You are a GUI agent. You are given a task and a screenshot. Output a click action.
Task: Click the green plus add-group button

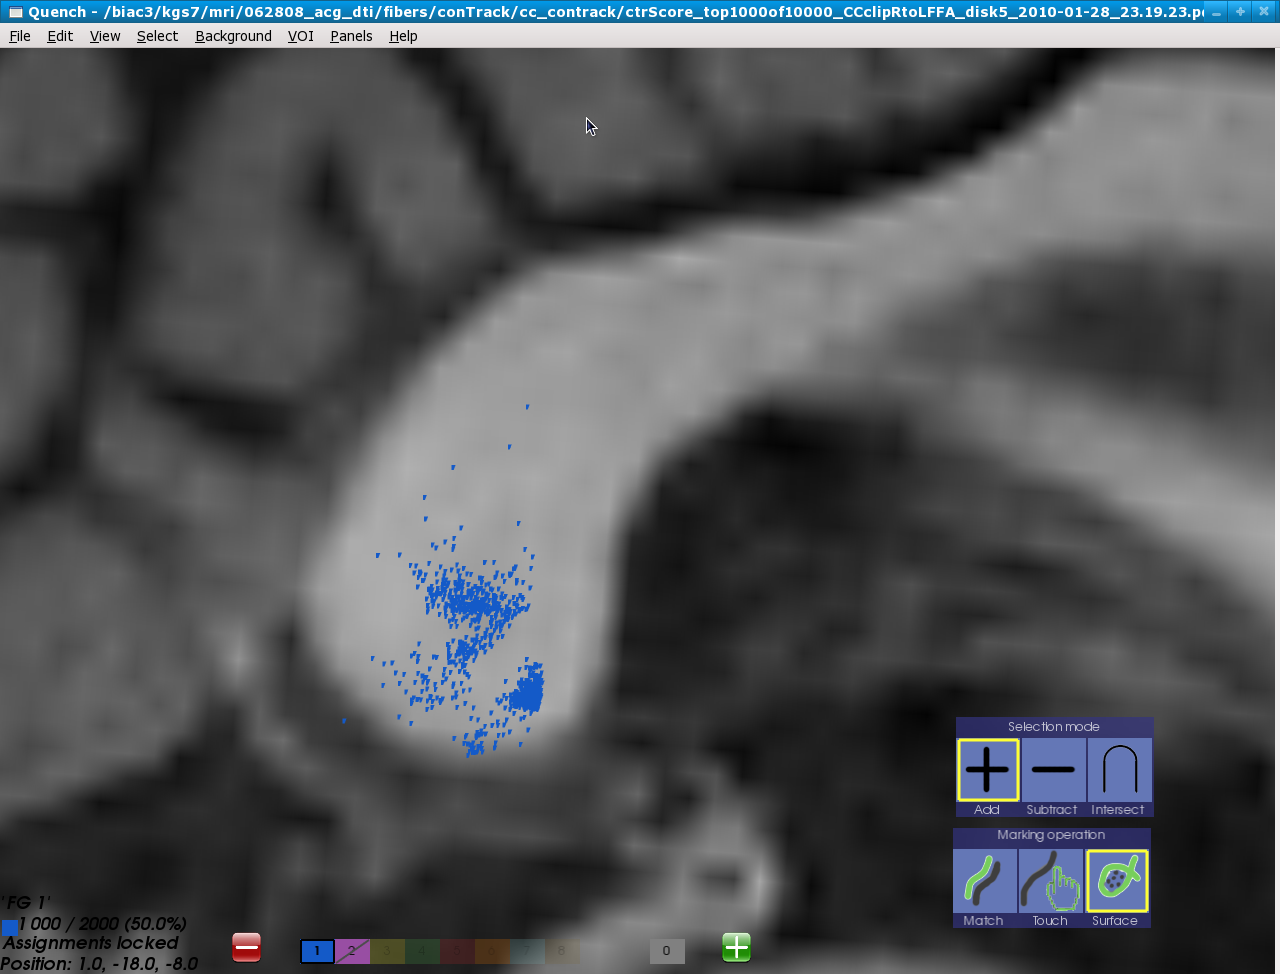click(736, 947)
